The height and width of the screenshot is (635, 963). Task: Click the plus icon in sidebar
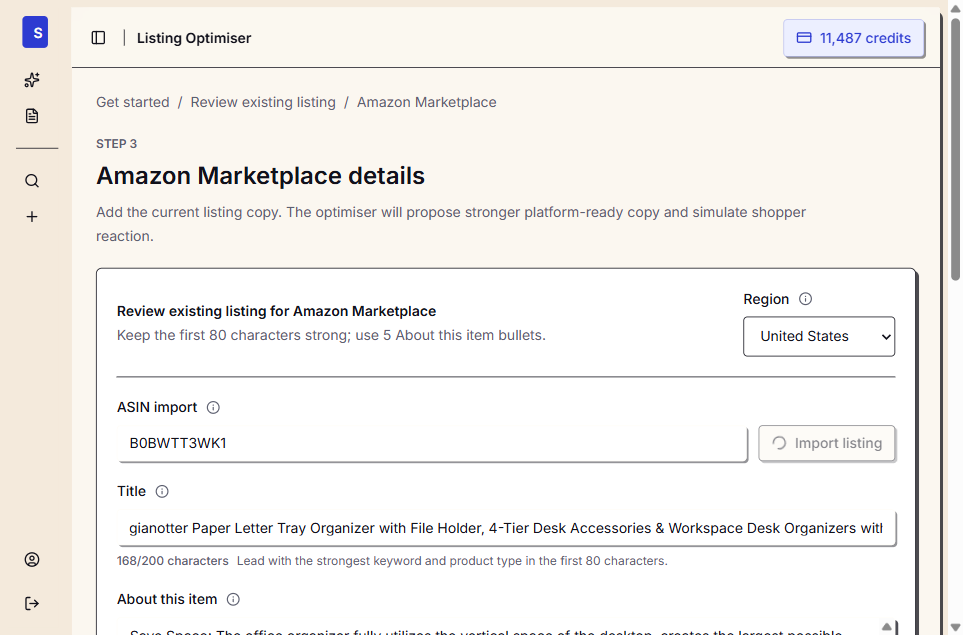[32, 217]
